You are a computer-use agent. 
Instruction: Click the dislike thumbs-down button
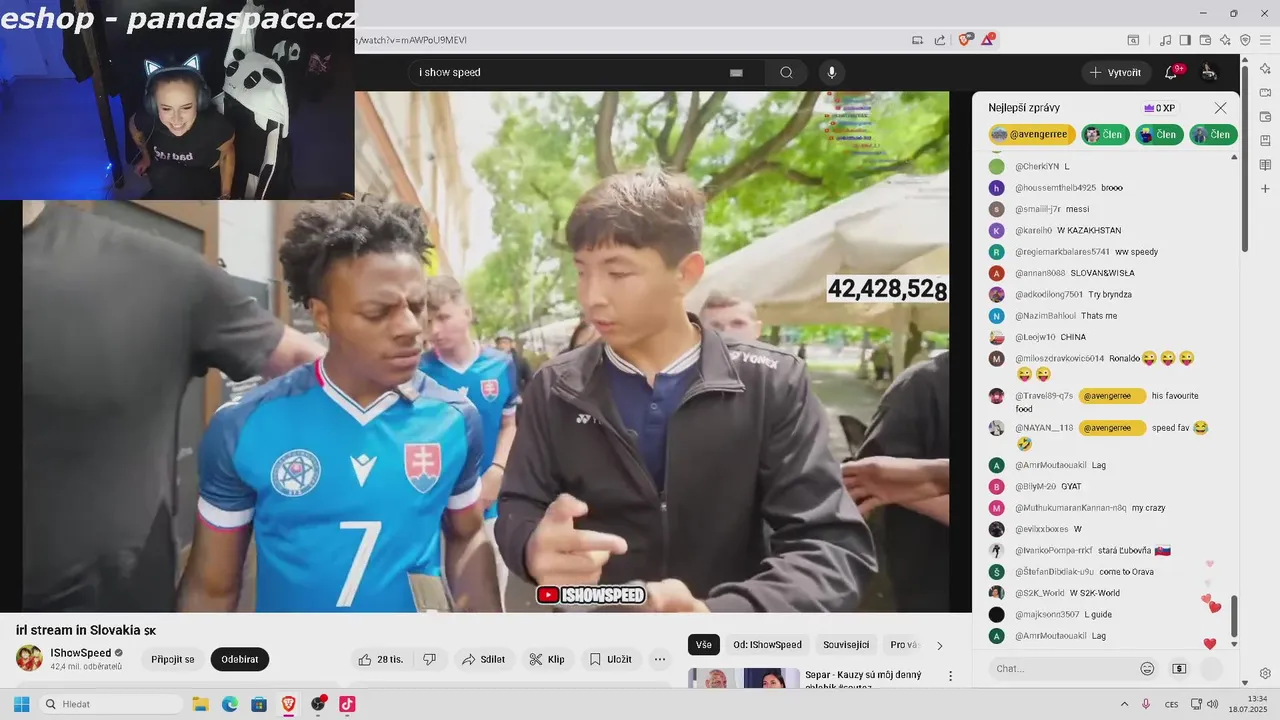coord(429,659)
